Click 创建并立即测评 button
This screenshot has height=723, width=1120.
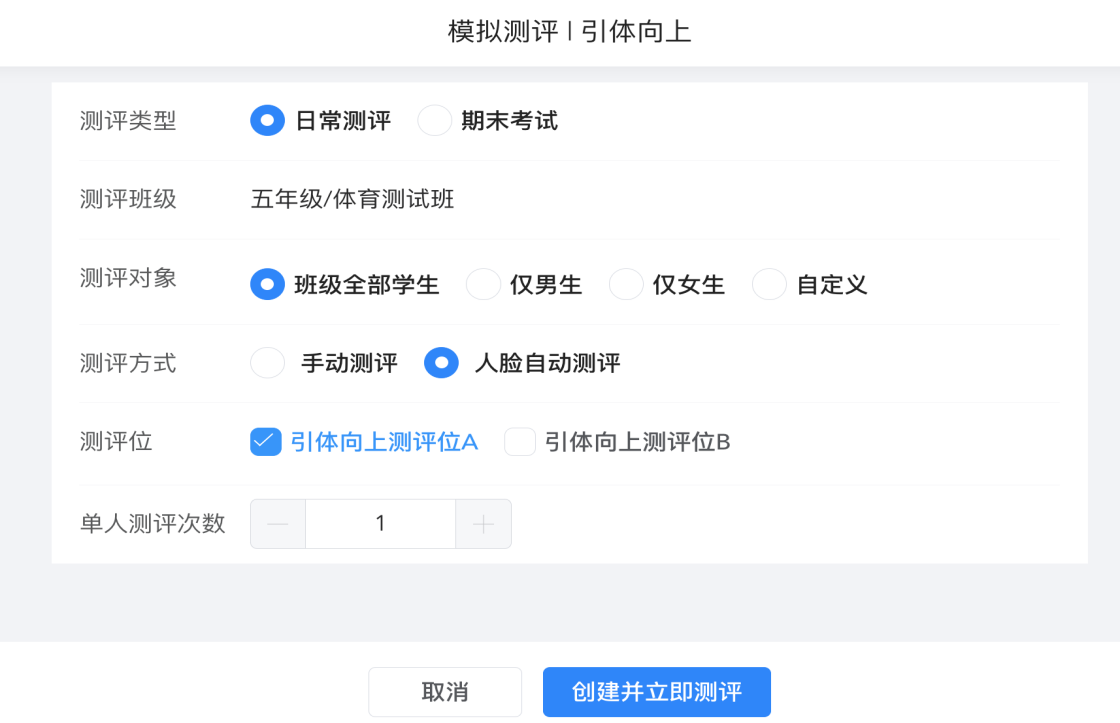656,692
